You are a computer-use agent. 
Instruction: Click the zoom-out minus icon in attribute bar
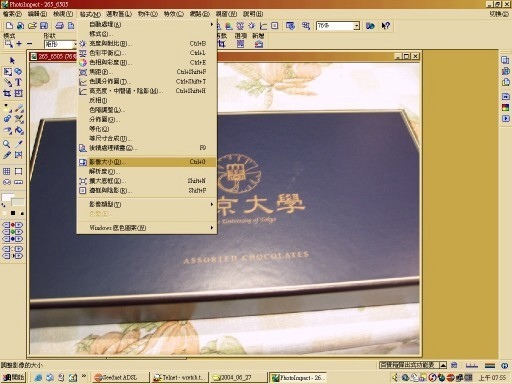tap(29, 44)
